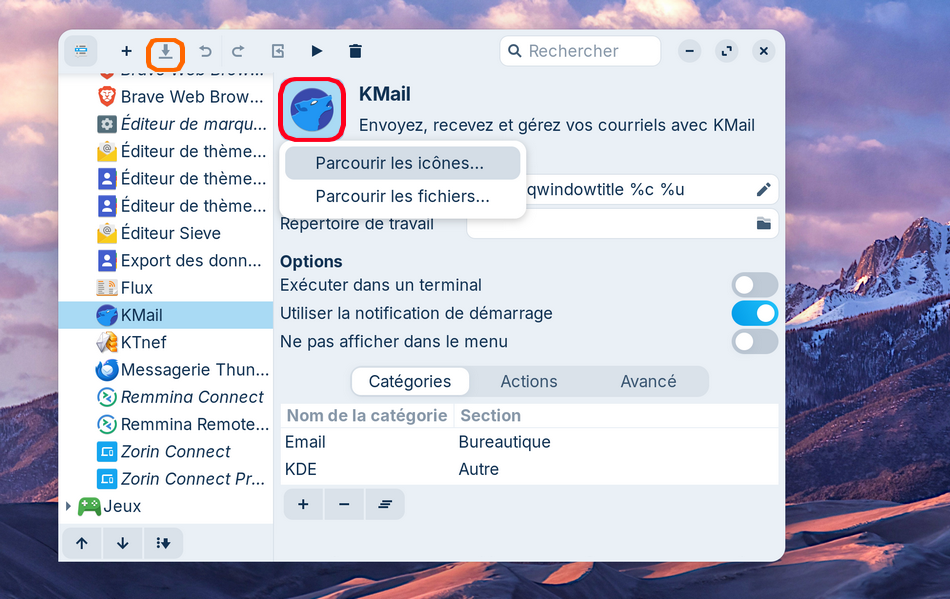Click the add new launcher plus icon
The height and width of the screenshot is (599, 950).
[x=126, y=51]
